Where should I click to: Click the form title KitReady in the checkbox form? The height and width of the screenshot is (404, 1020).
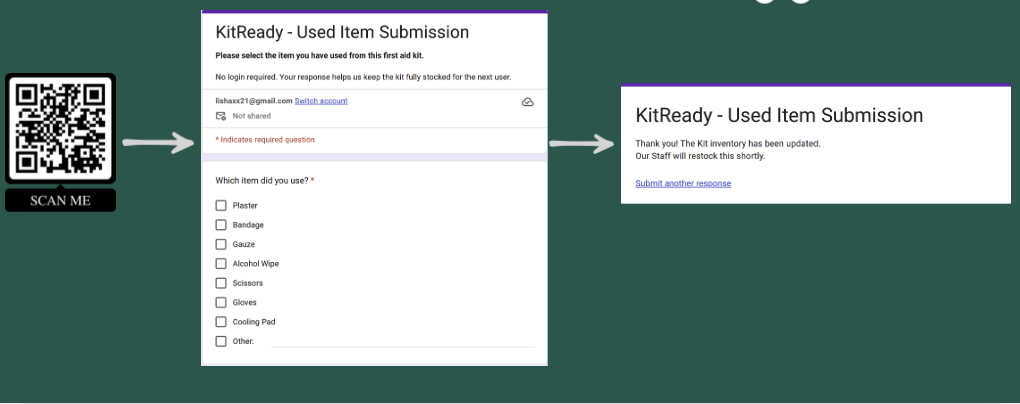point(342,32)
